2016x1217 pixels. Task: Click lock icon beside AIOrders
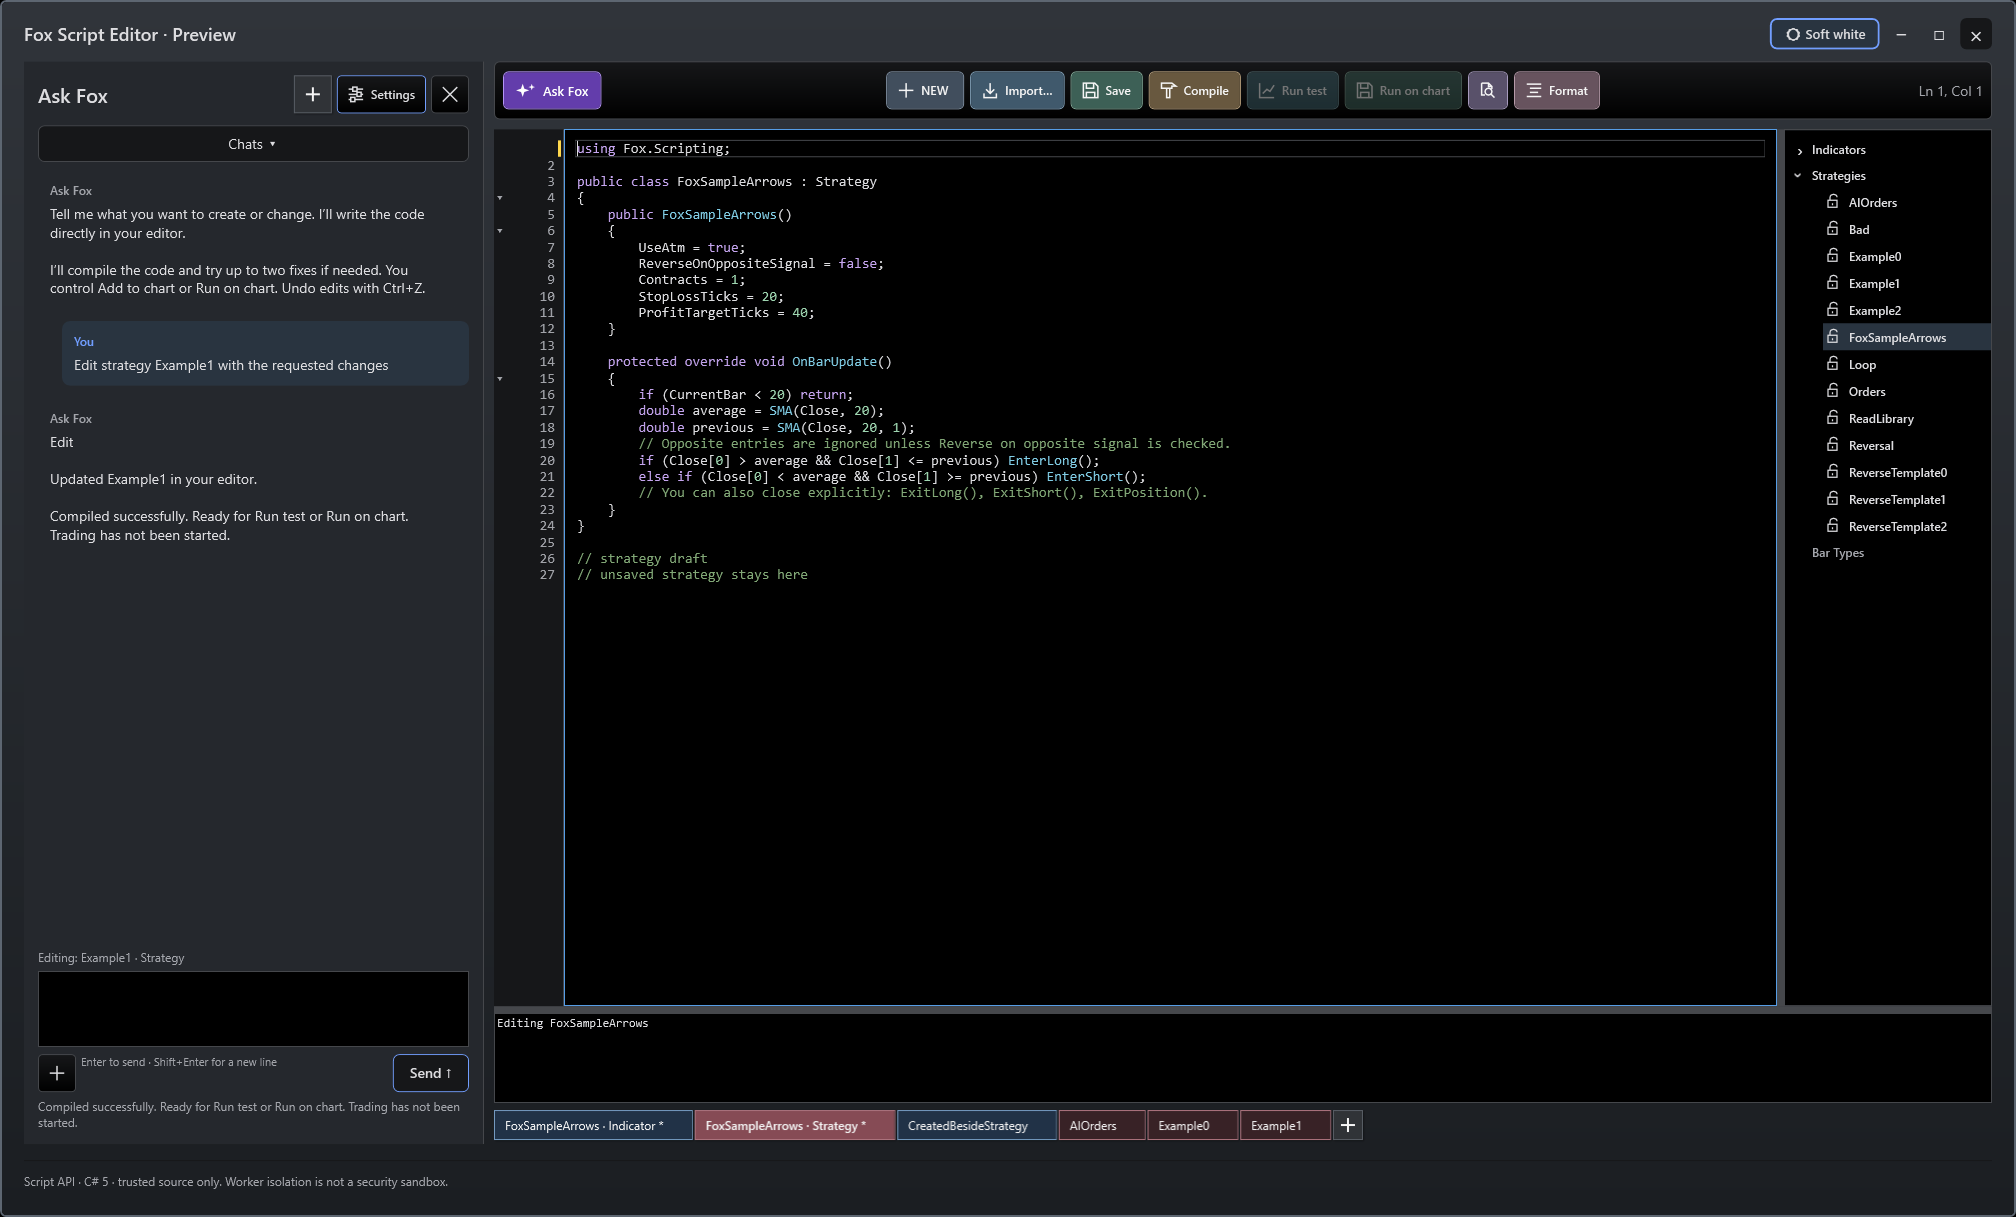point(1833,202)
